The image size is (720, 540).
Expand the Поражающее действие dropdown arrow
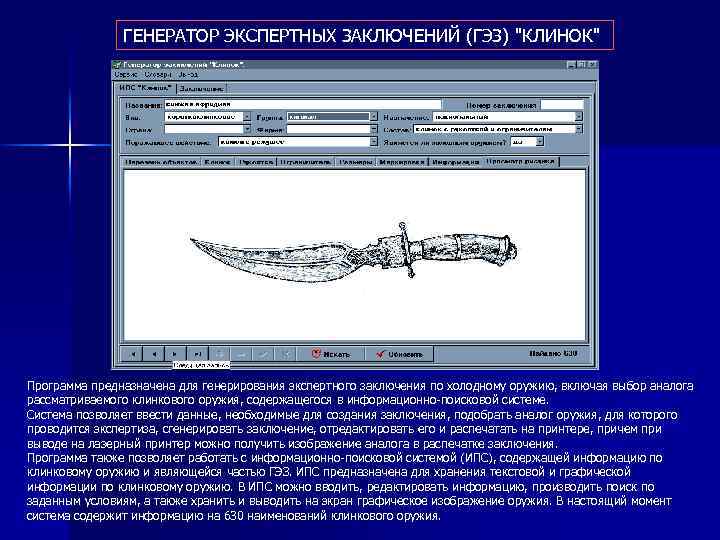373,142
